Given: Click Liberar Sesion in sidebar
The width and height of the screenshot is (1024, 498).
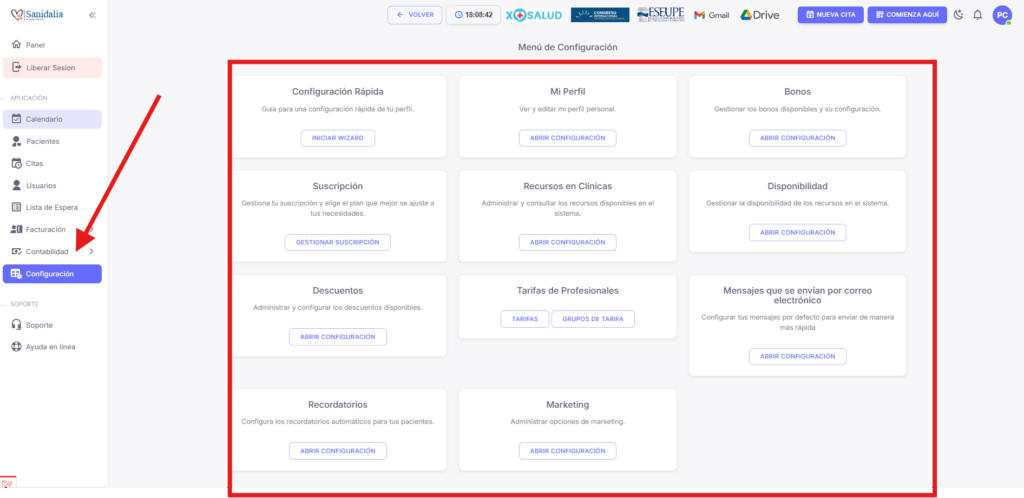Looking at the screenshot, I should (x=52, y=67).
